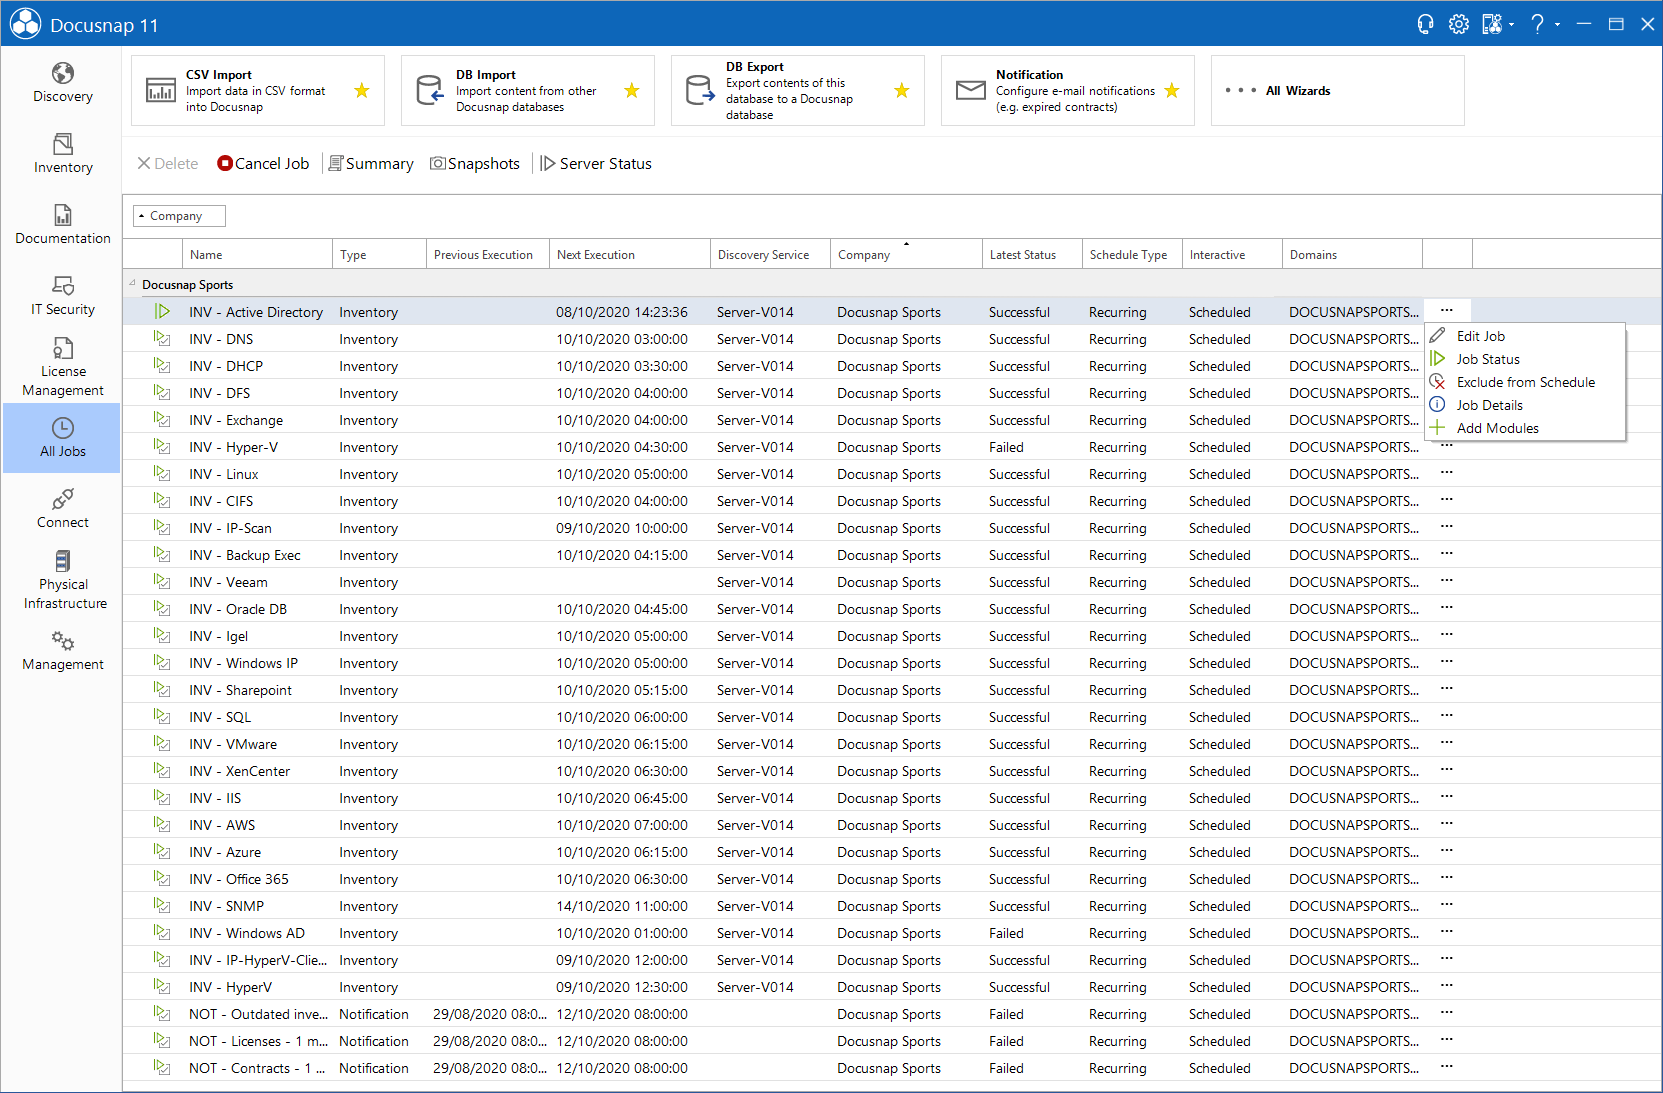1663x1093 pixels.
Task: Choose Add Modules in context menu
Action: click(1525, 428)
